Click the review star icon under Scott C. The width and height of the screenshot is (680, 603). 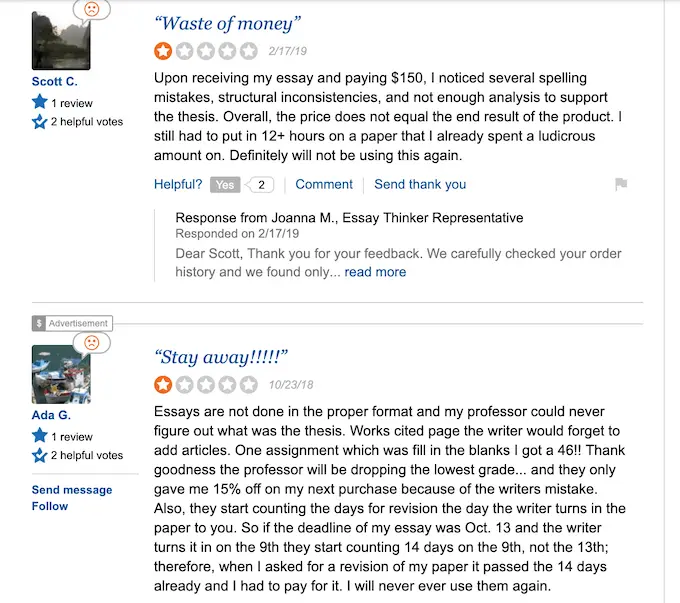(40, 102)
